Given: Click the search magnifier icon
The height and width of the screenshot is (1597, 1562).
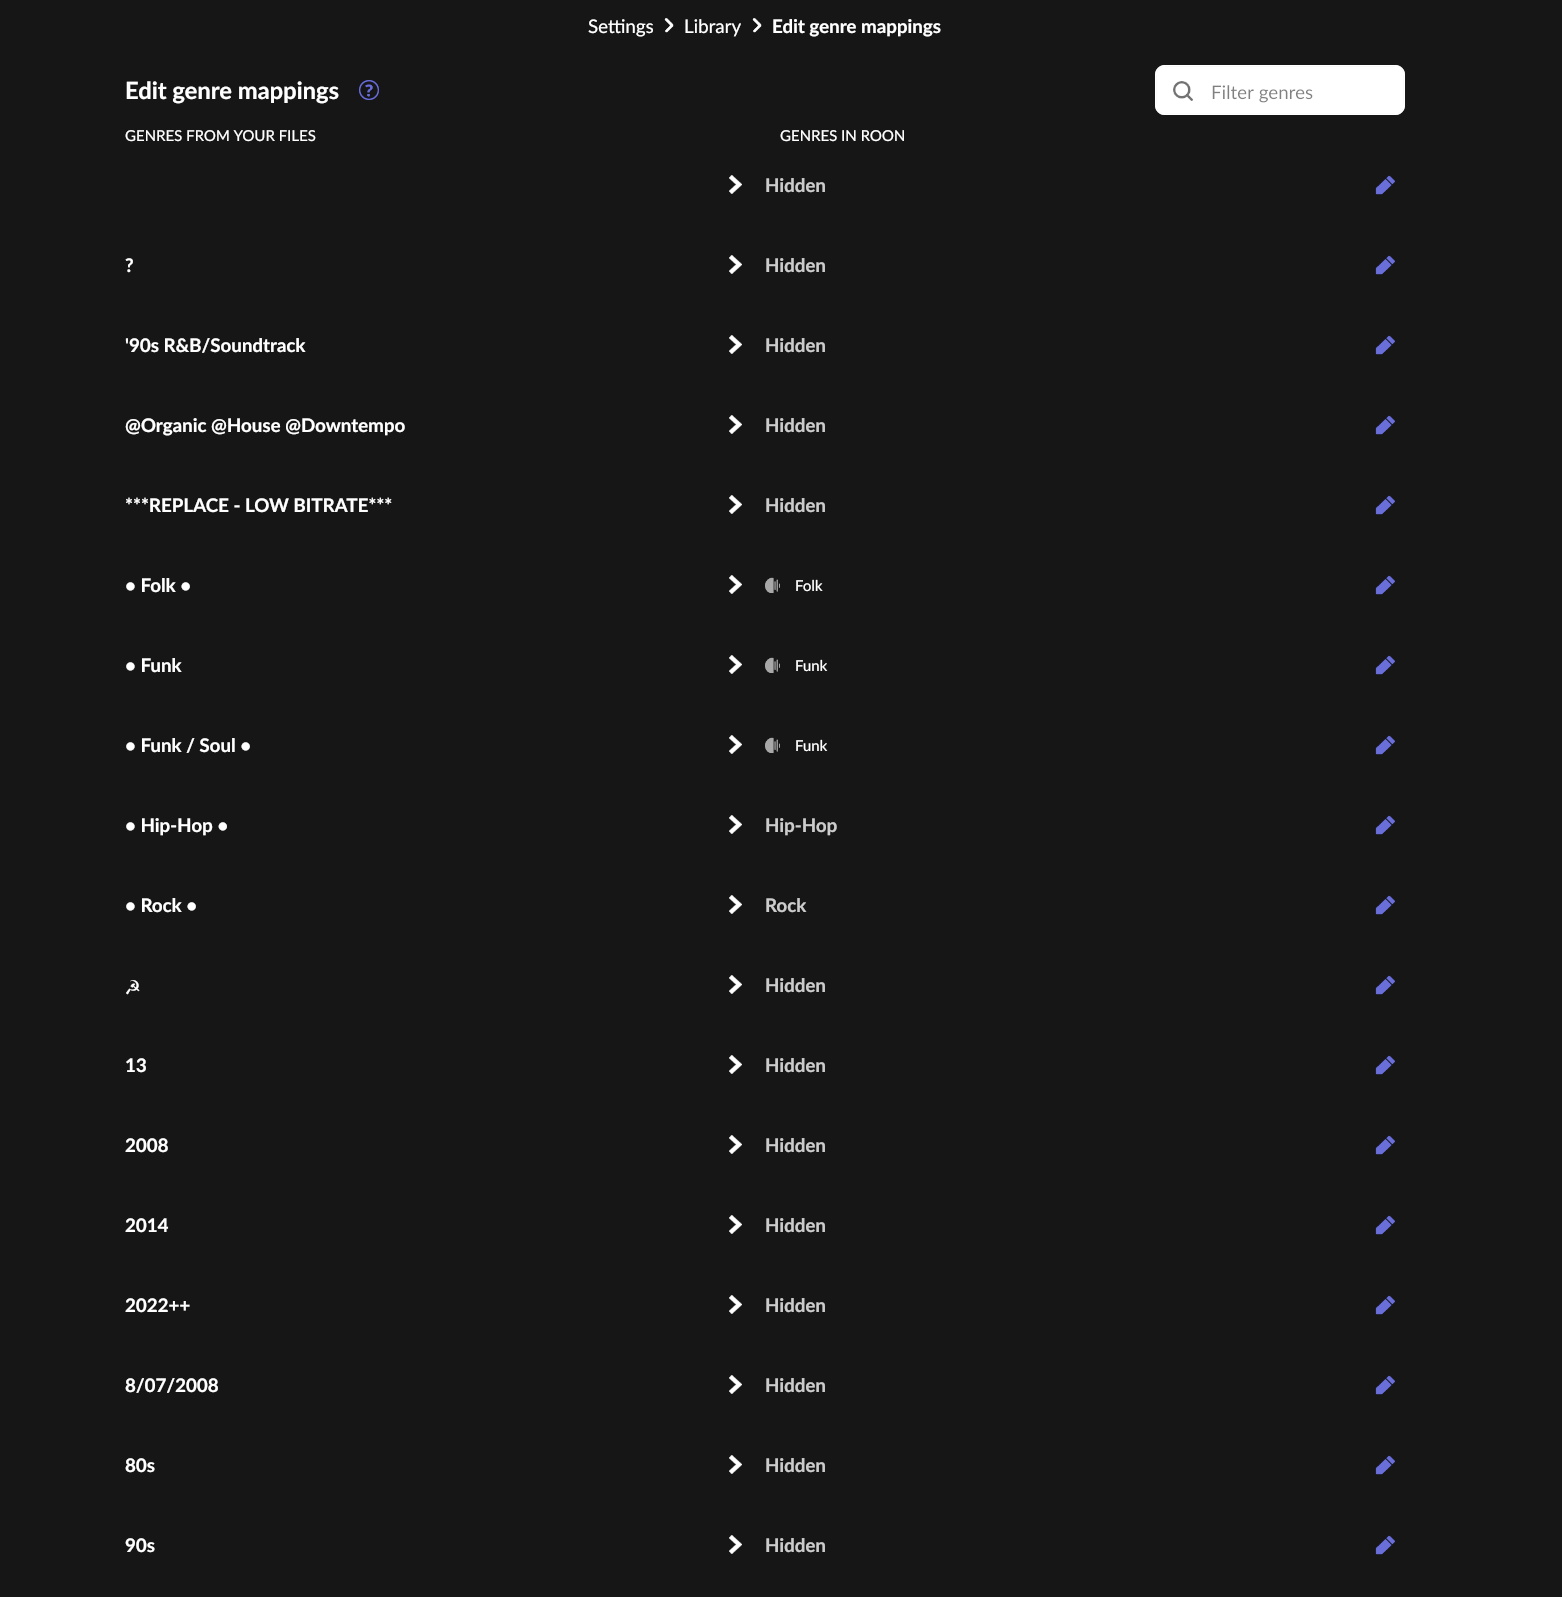Looking at the screenshot, I should 1183,92.
